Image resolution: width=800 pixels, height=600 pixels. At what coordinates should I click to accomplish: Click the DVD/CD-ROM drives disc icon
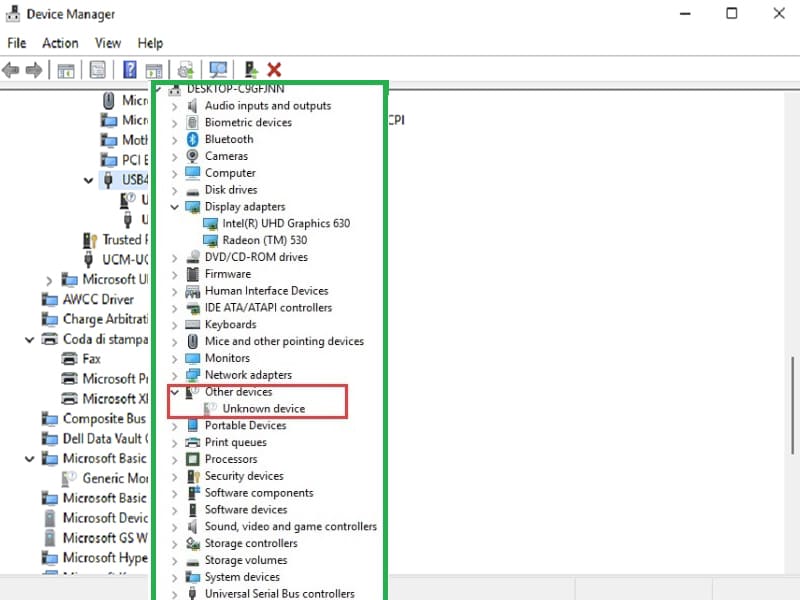tap(192, 257)
